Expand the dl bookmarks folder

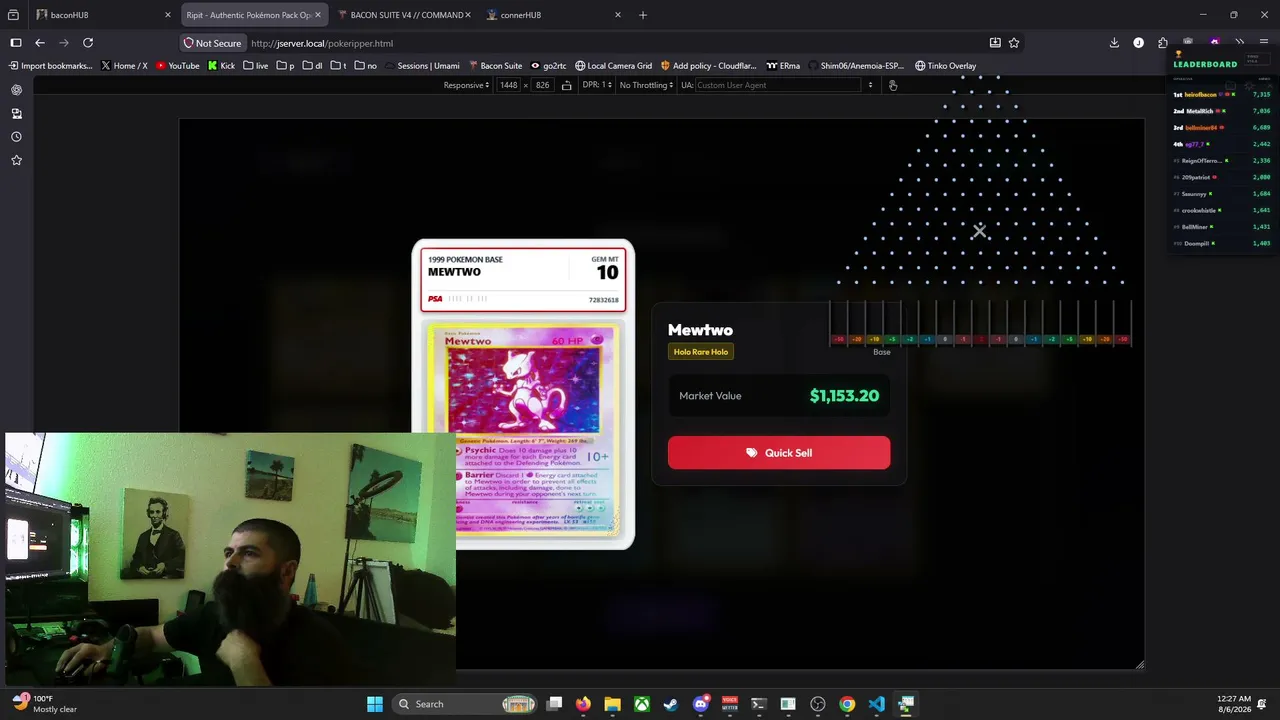312,66
